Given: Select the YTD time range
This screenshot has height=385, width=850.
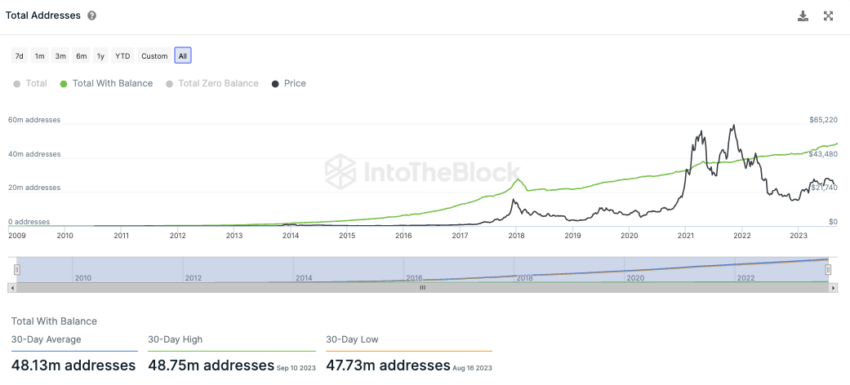Looking at the screenshot, I should (x=123, y=56).
